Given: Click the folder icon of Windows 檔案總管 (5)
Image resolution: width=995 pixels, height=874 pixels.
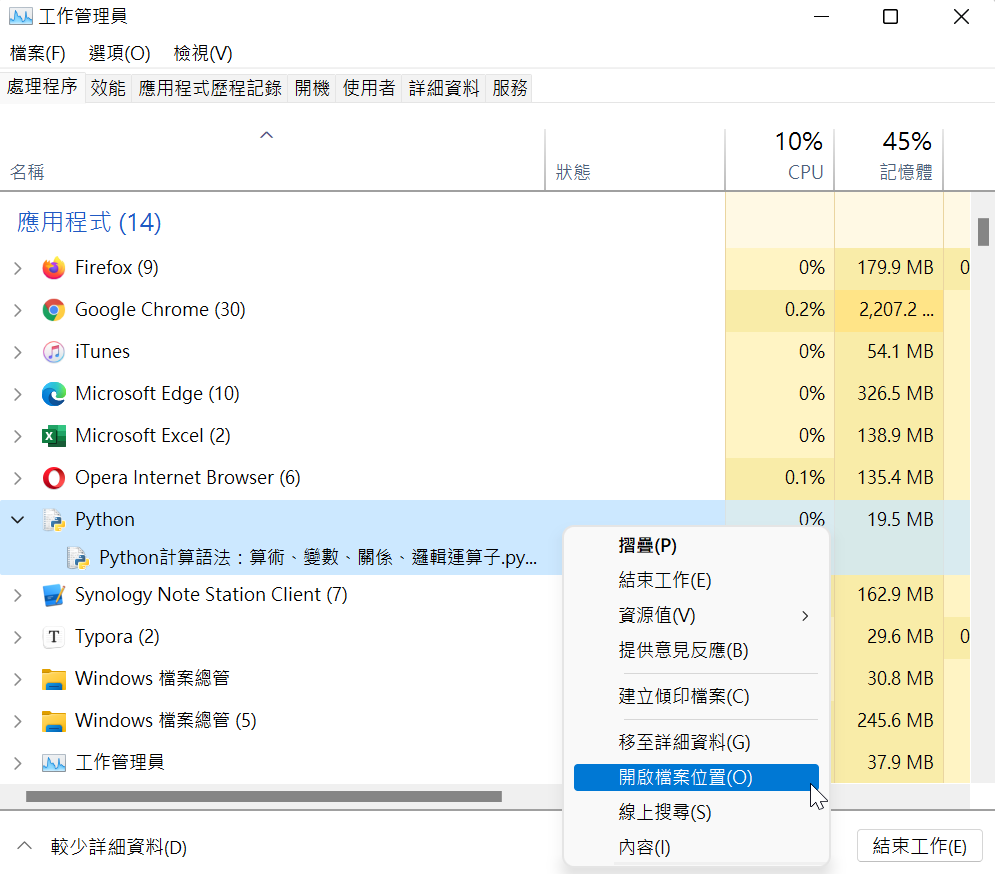Looking at the screenshot, I should 54,721.
